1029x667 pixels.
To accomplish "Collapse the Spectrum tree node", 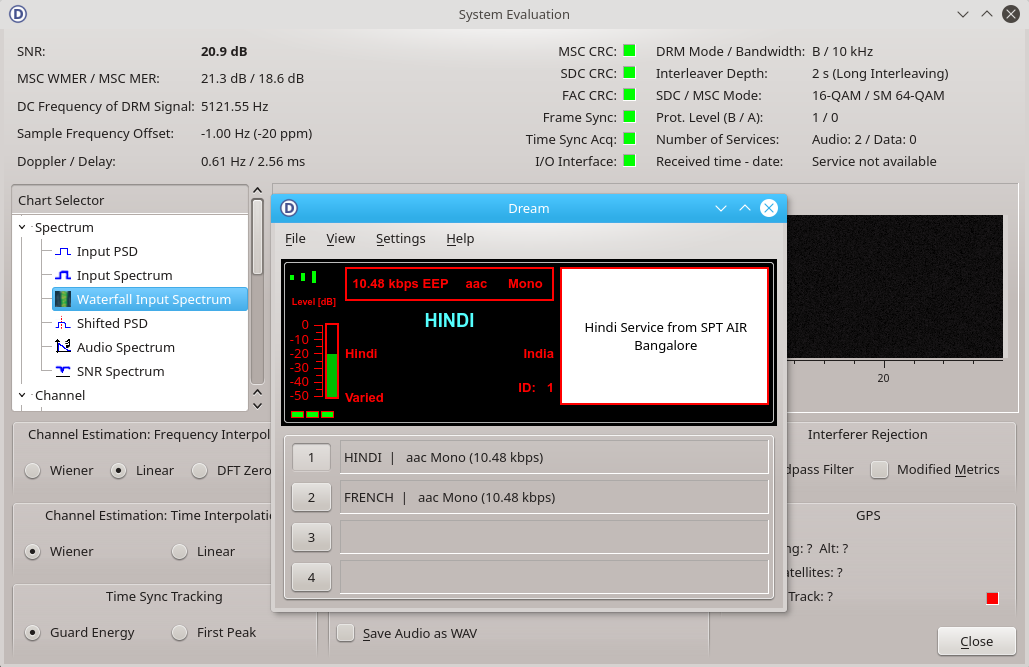I will 22,227.
